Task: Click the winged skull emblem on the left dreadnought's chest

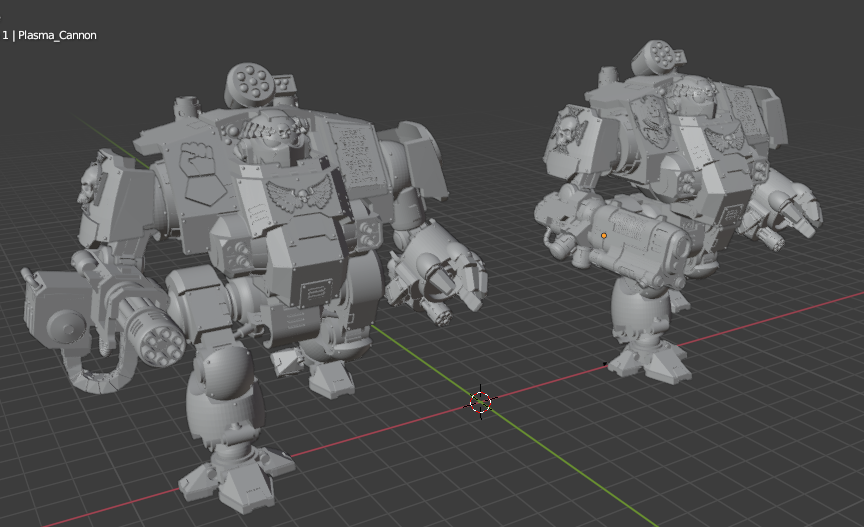Action: [x=300, y=195]
